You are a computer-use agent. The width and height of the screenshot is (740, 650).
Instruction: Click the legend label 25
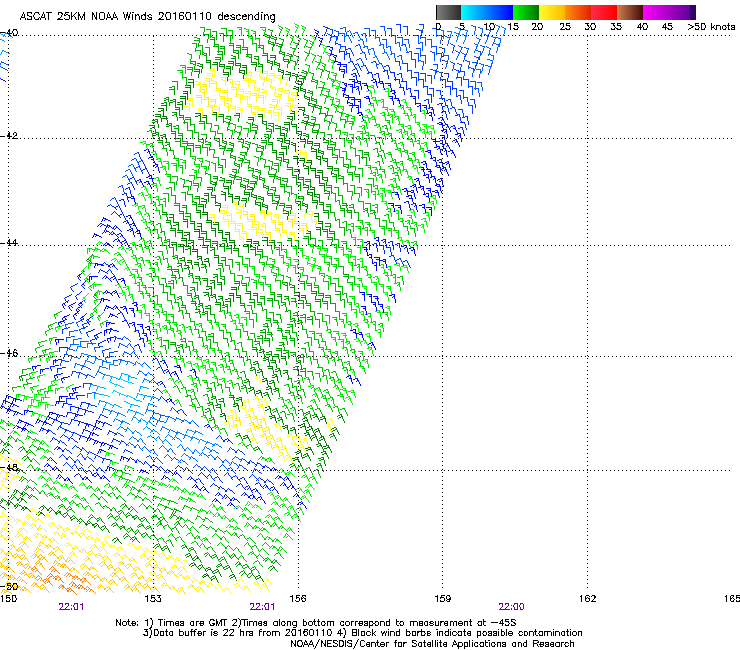pos(565,27)
